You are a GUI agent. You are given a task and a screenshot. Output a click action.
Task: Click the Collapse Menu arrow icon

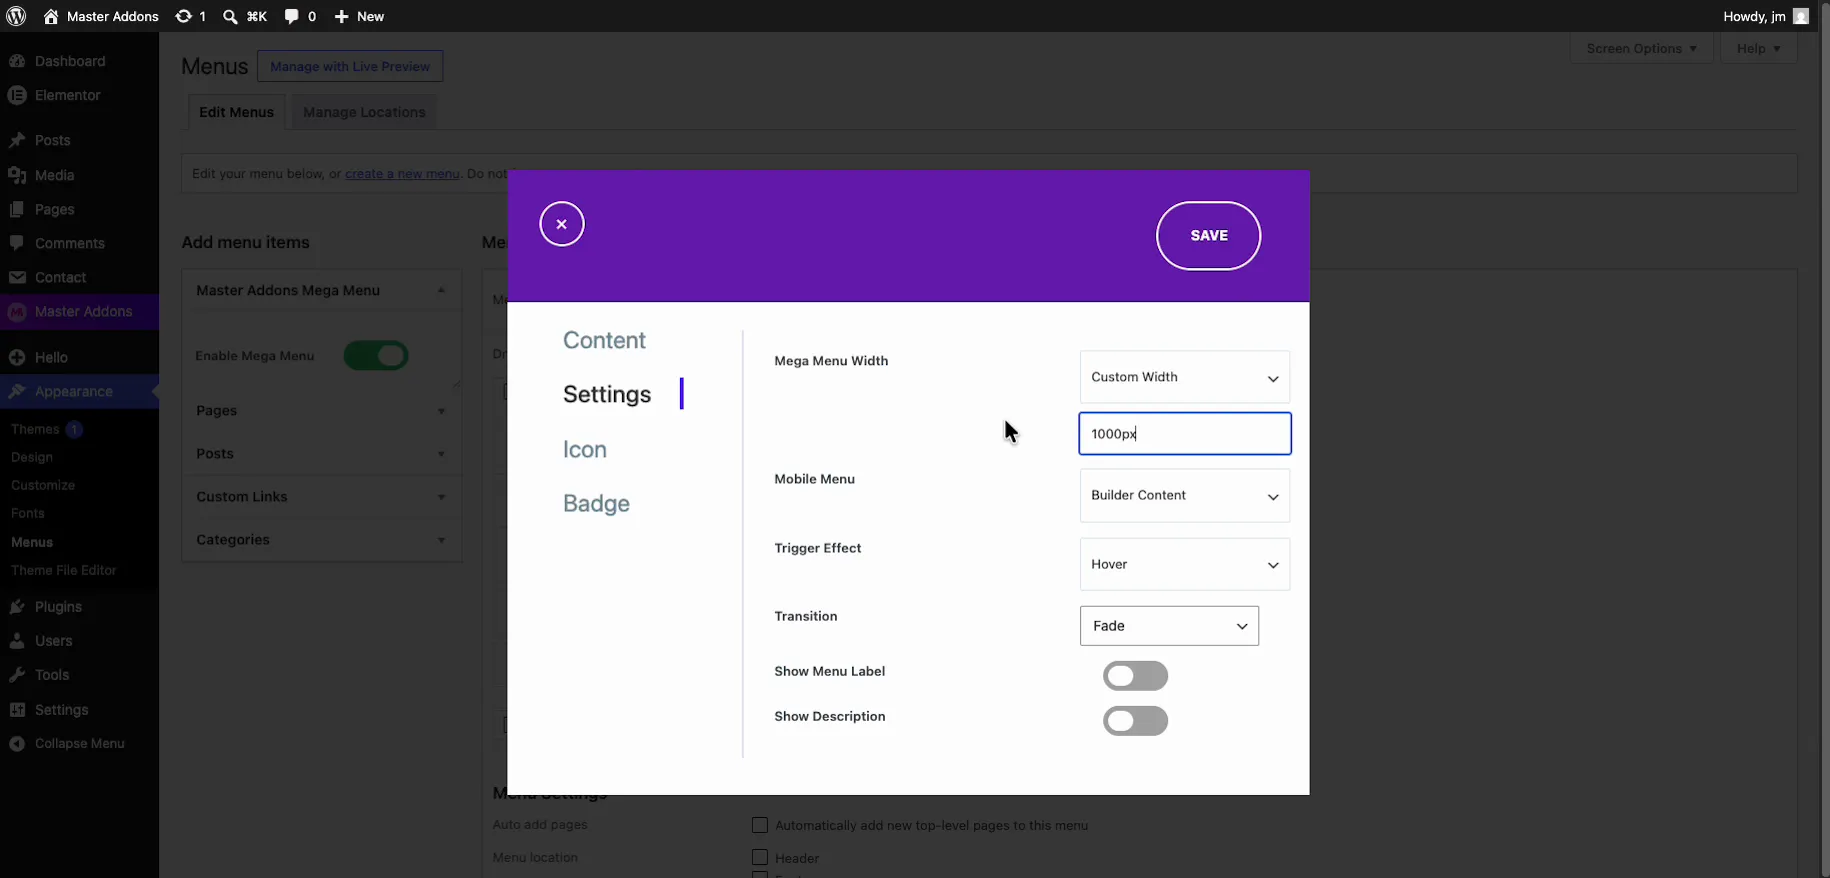(x=17, y=743)
